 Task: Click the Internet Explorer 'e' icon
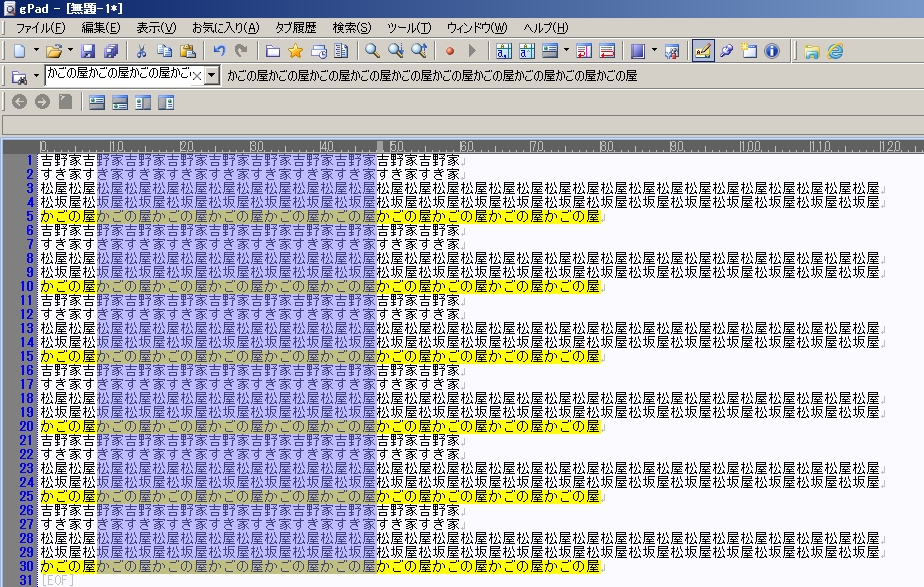click(835, 51)
